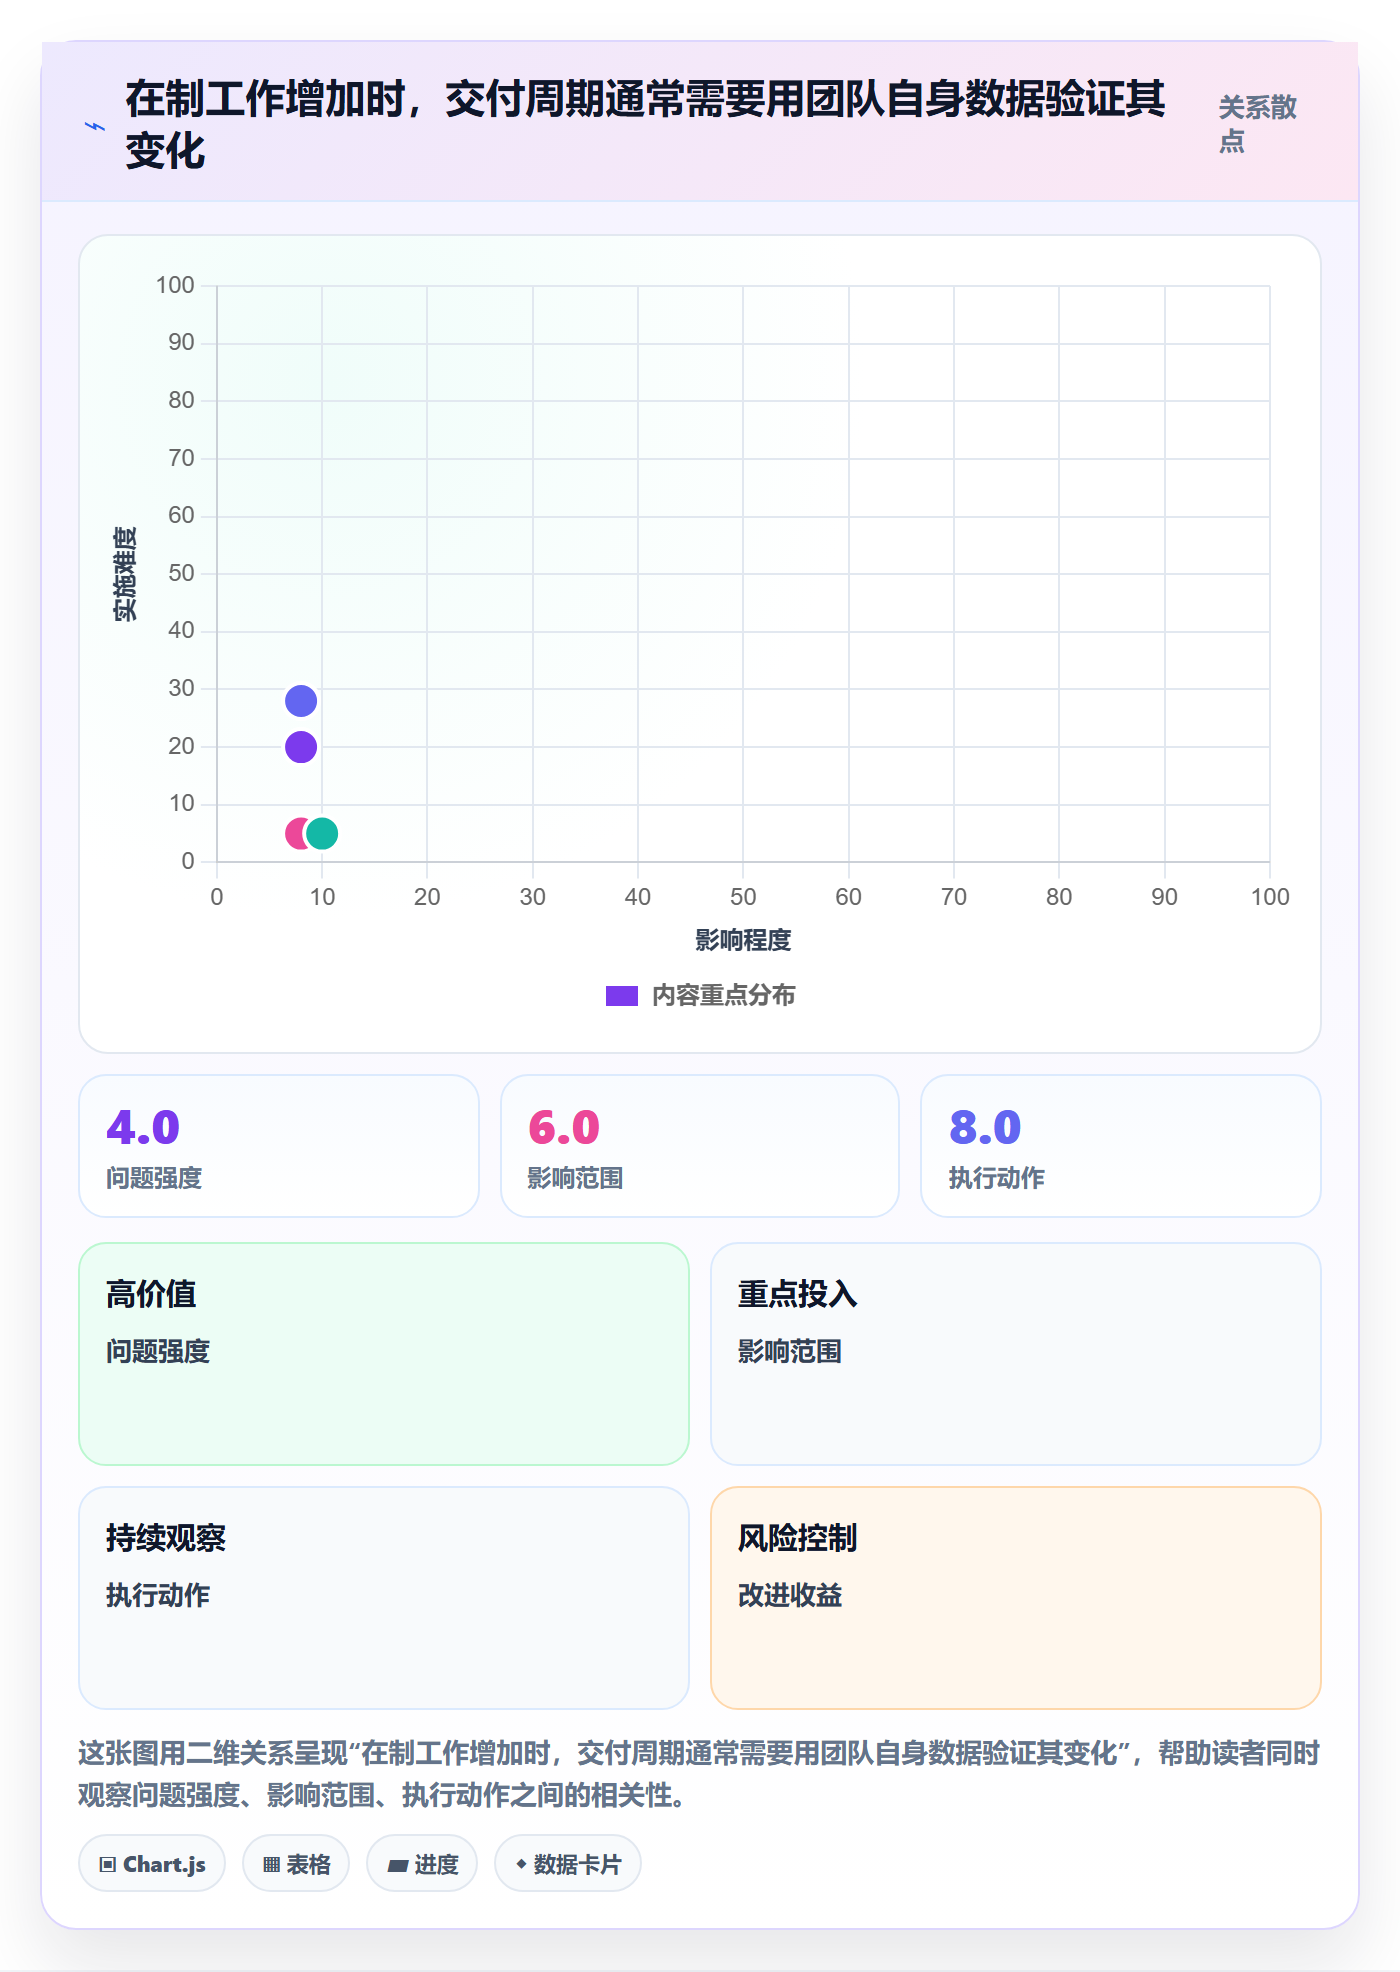
Task: Click the pink scatter point near the x-axis
Action: coord(295,833)
